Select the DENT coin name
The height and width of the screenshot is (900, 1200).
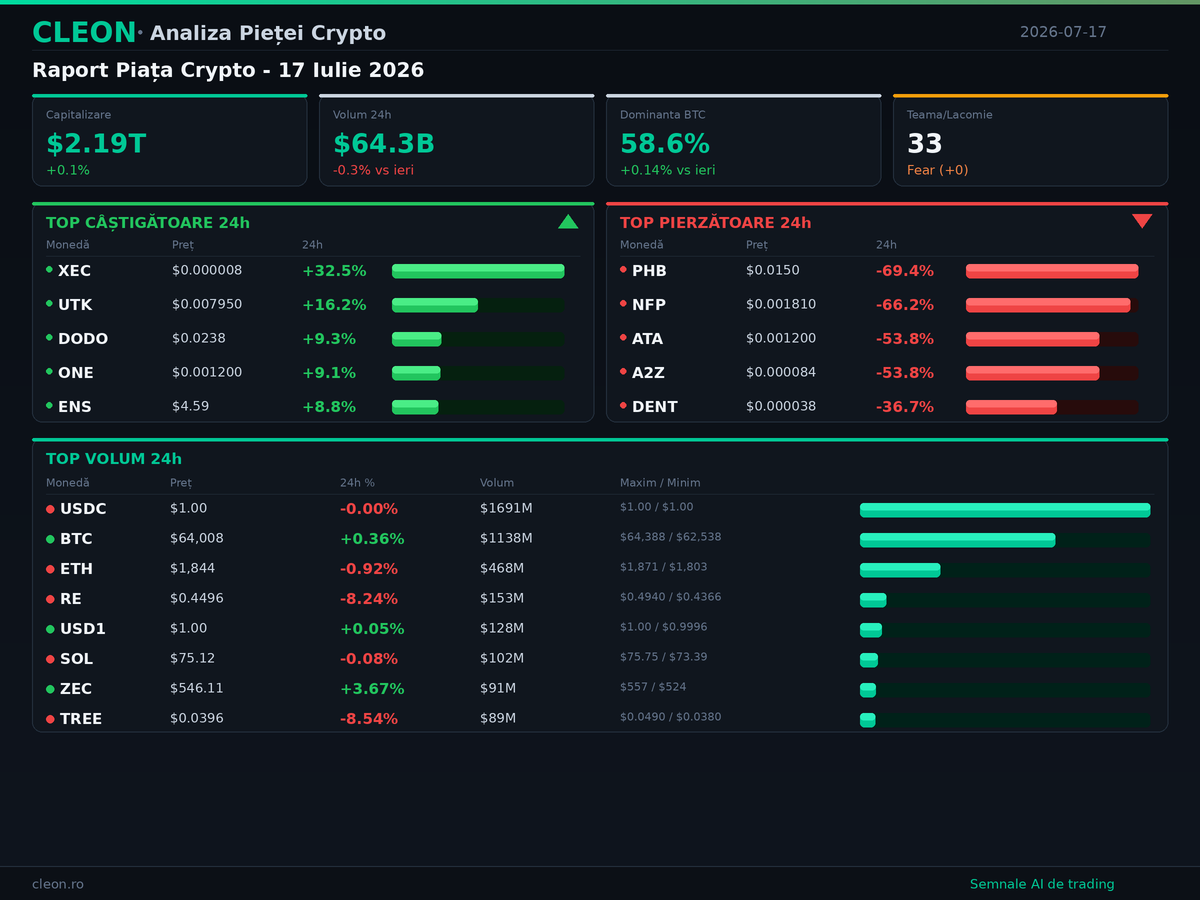pos(655,407)
